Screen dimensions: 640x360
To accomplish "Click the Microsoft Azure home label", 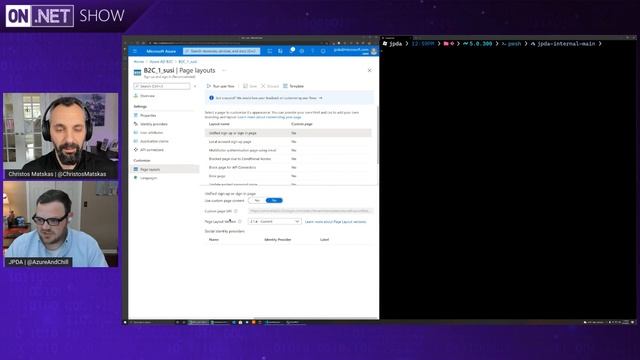I will pos(161,51).
